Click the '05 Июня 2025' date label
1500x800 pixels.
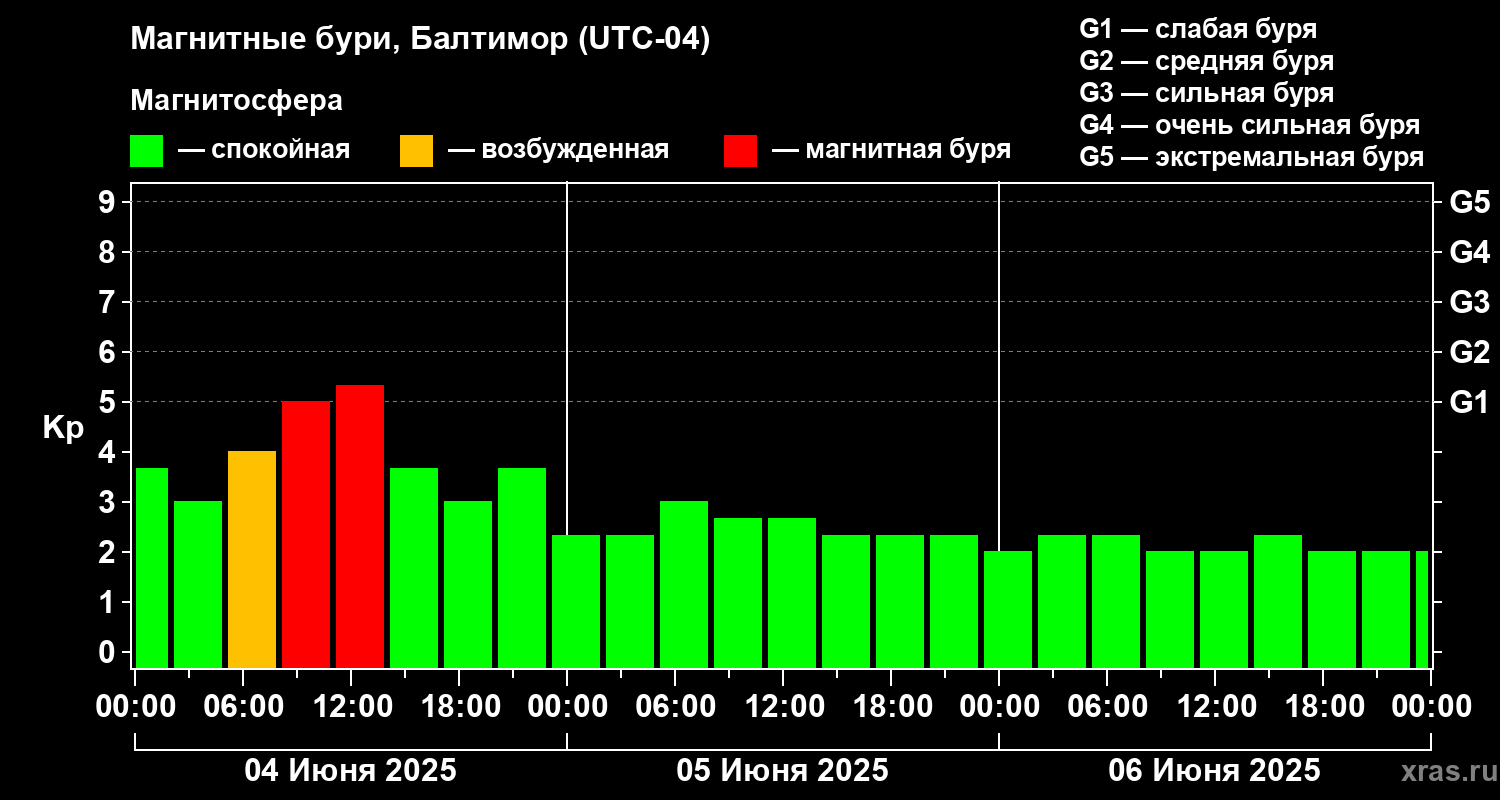[783, 771]
